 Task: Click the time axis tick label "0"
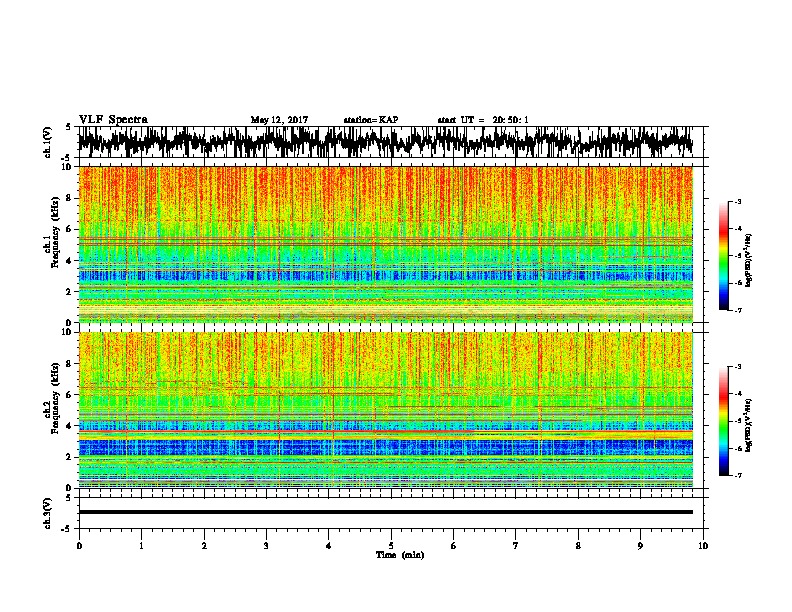[79, 546]
